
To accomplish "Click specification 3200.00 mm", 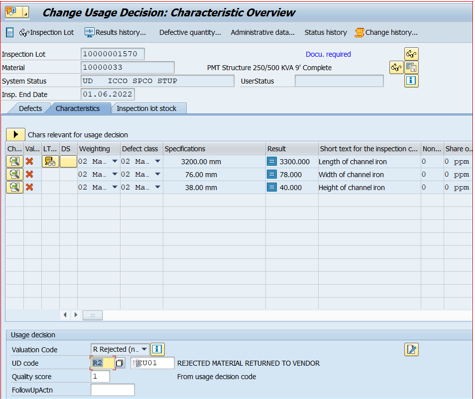I will 201,162.
